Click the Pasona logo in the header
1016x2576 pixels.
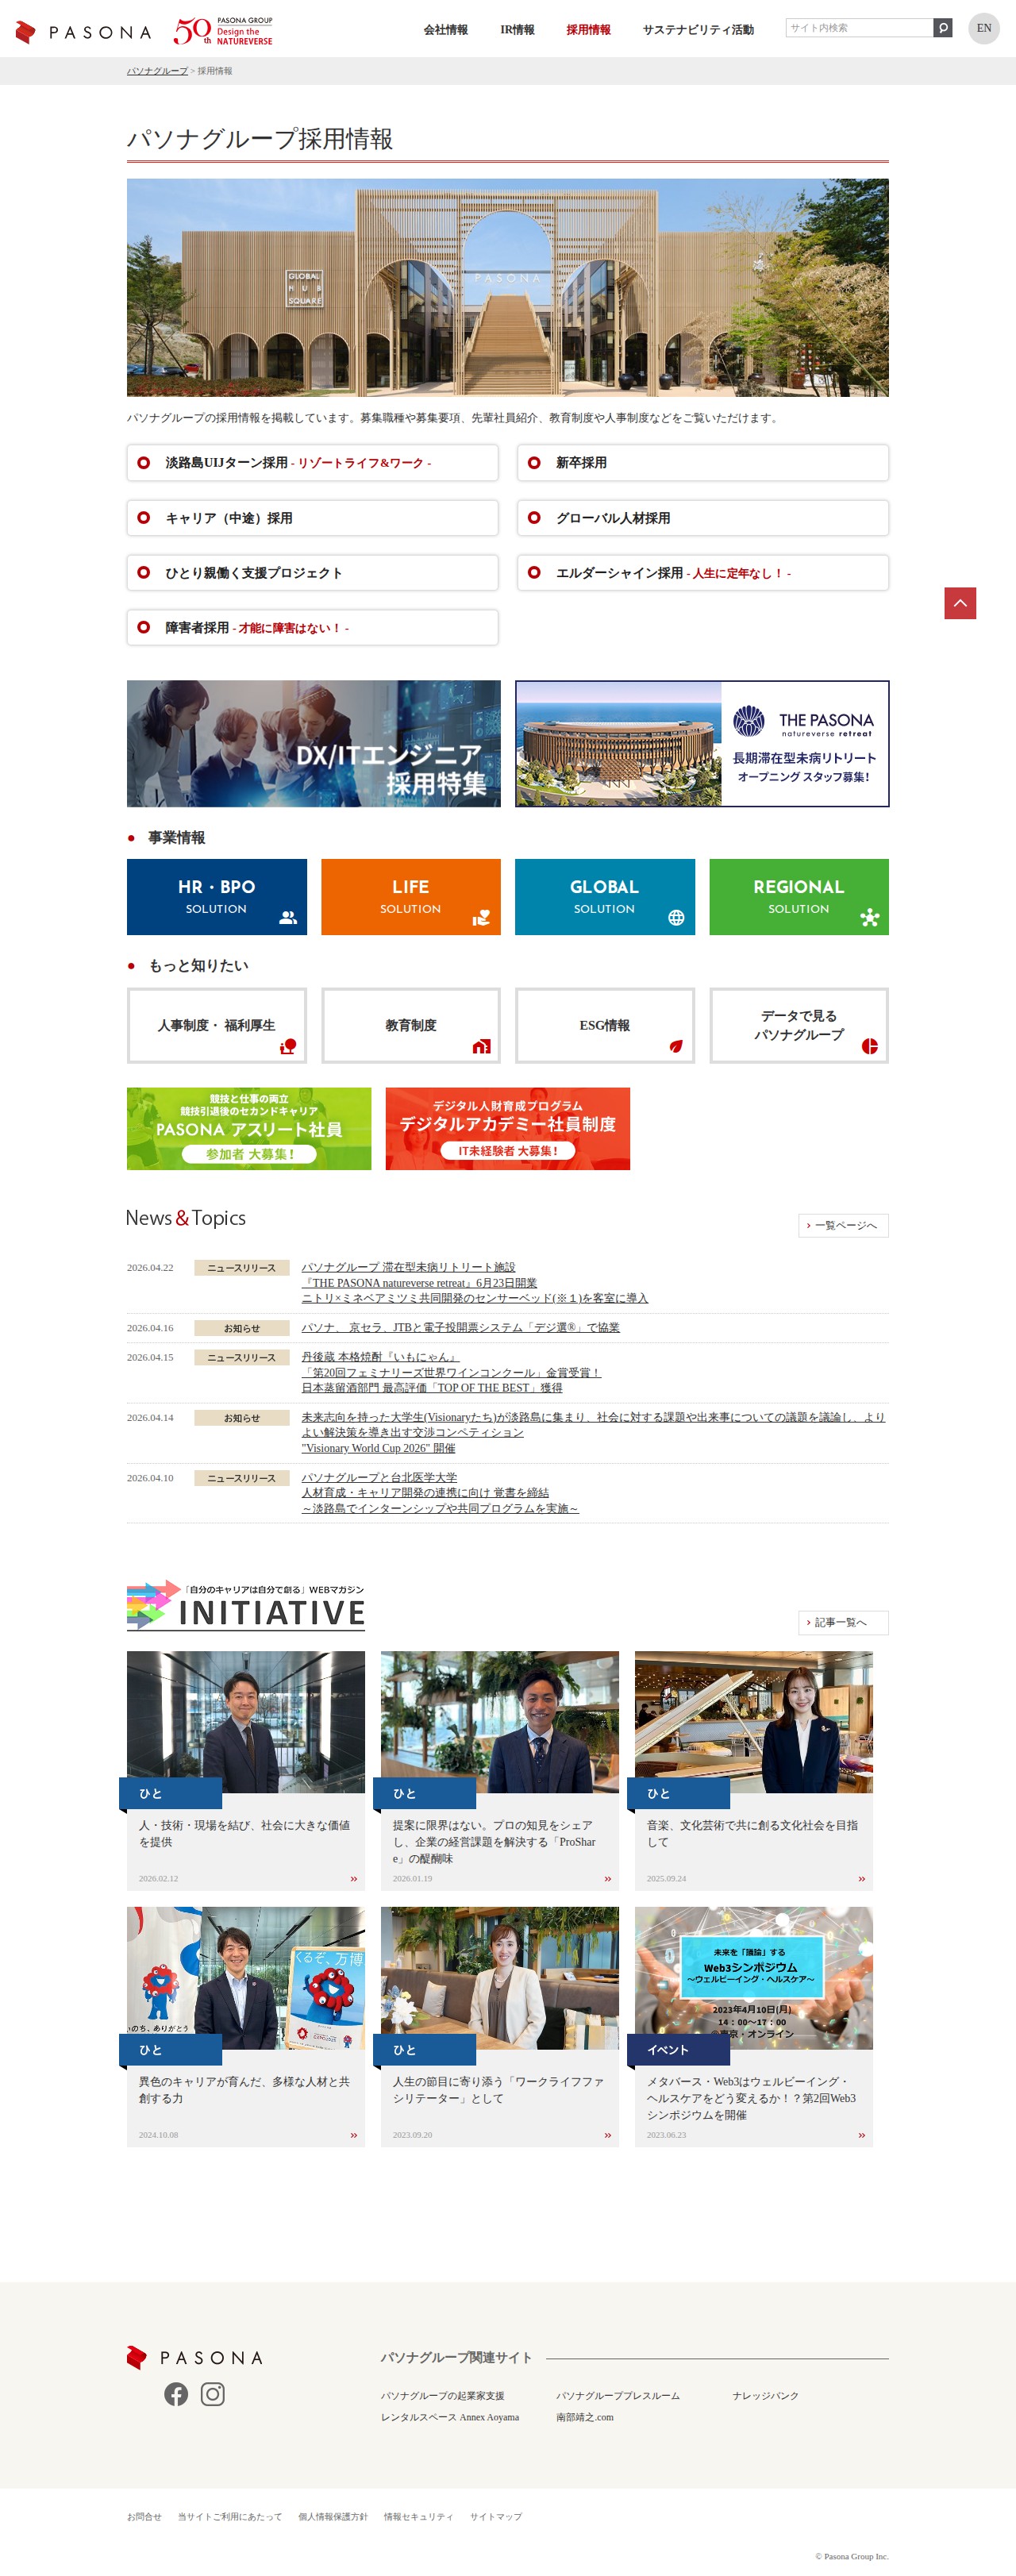point(83,32)
